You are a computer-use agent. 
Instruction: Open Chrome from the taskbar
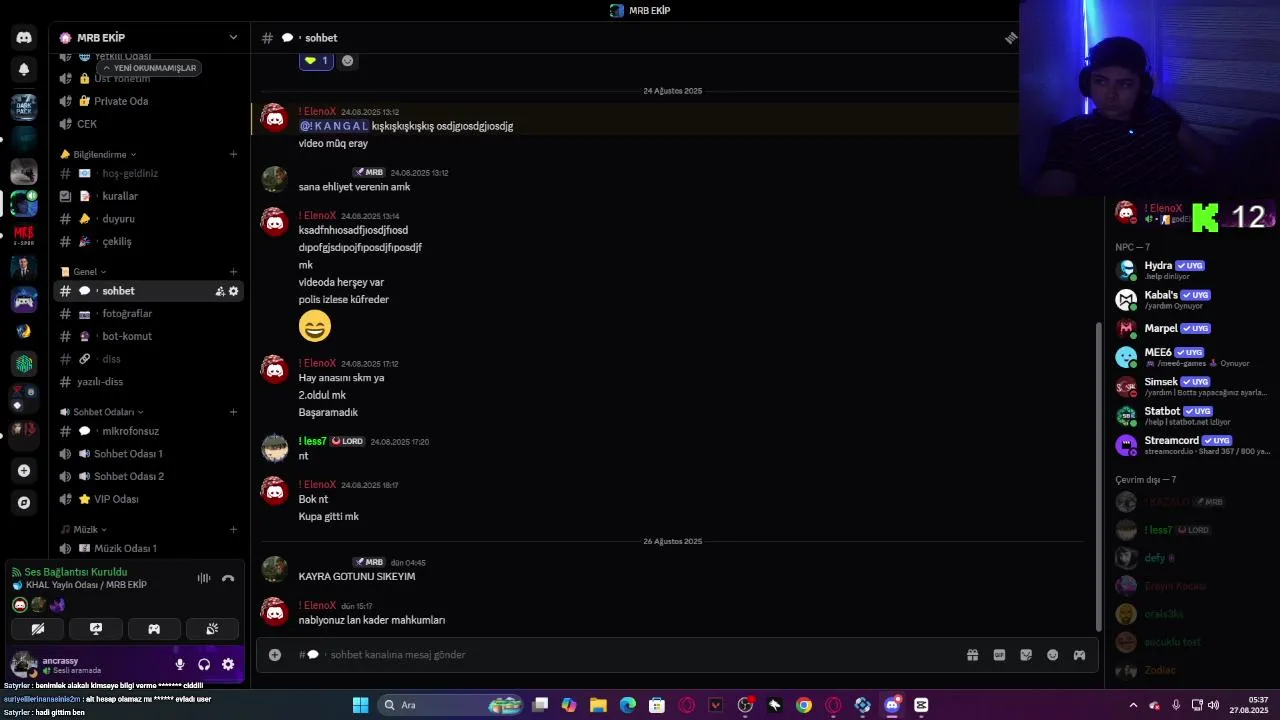click(x=804, y=705)
